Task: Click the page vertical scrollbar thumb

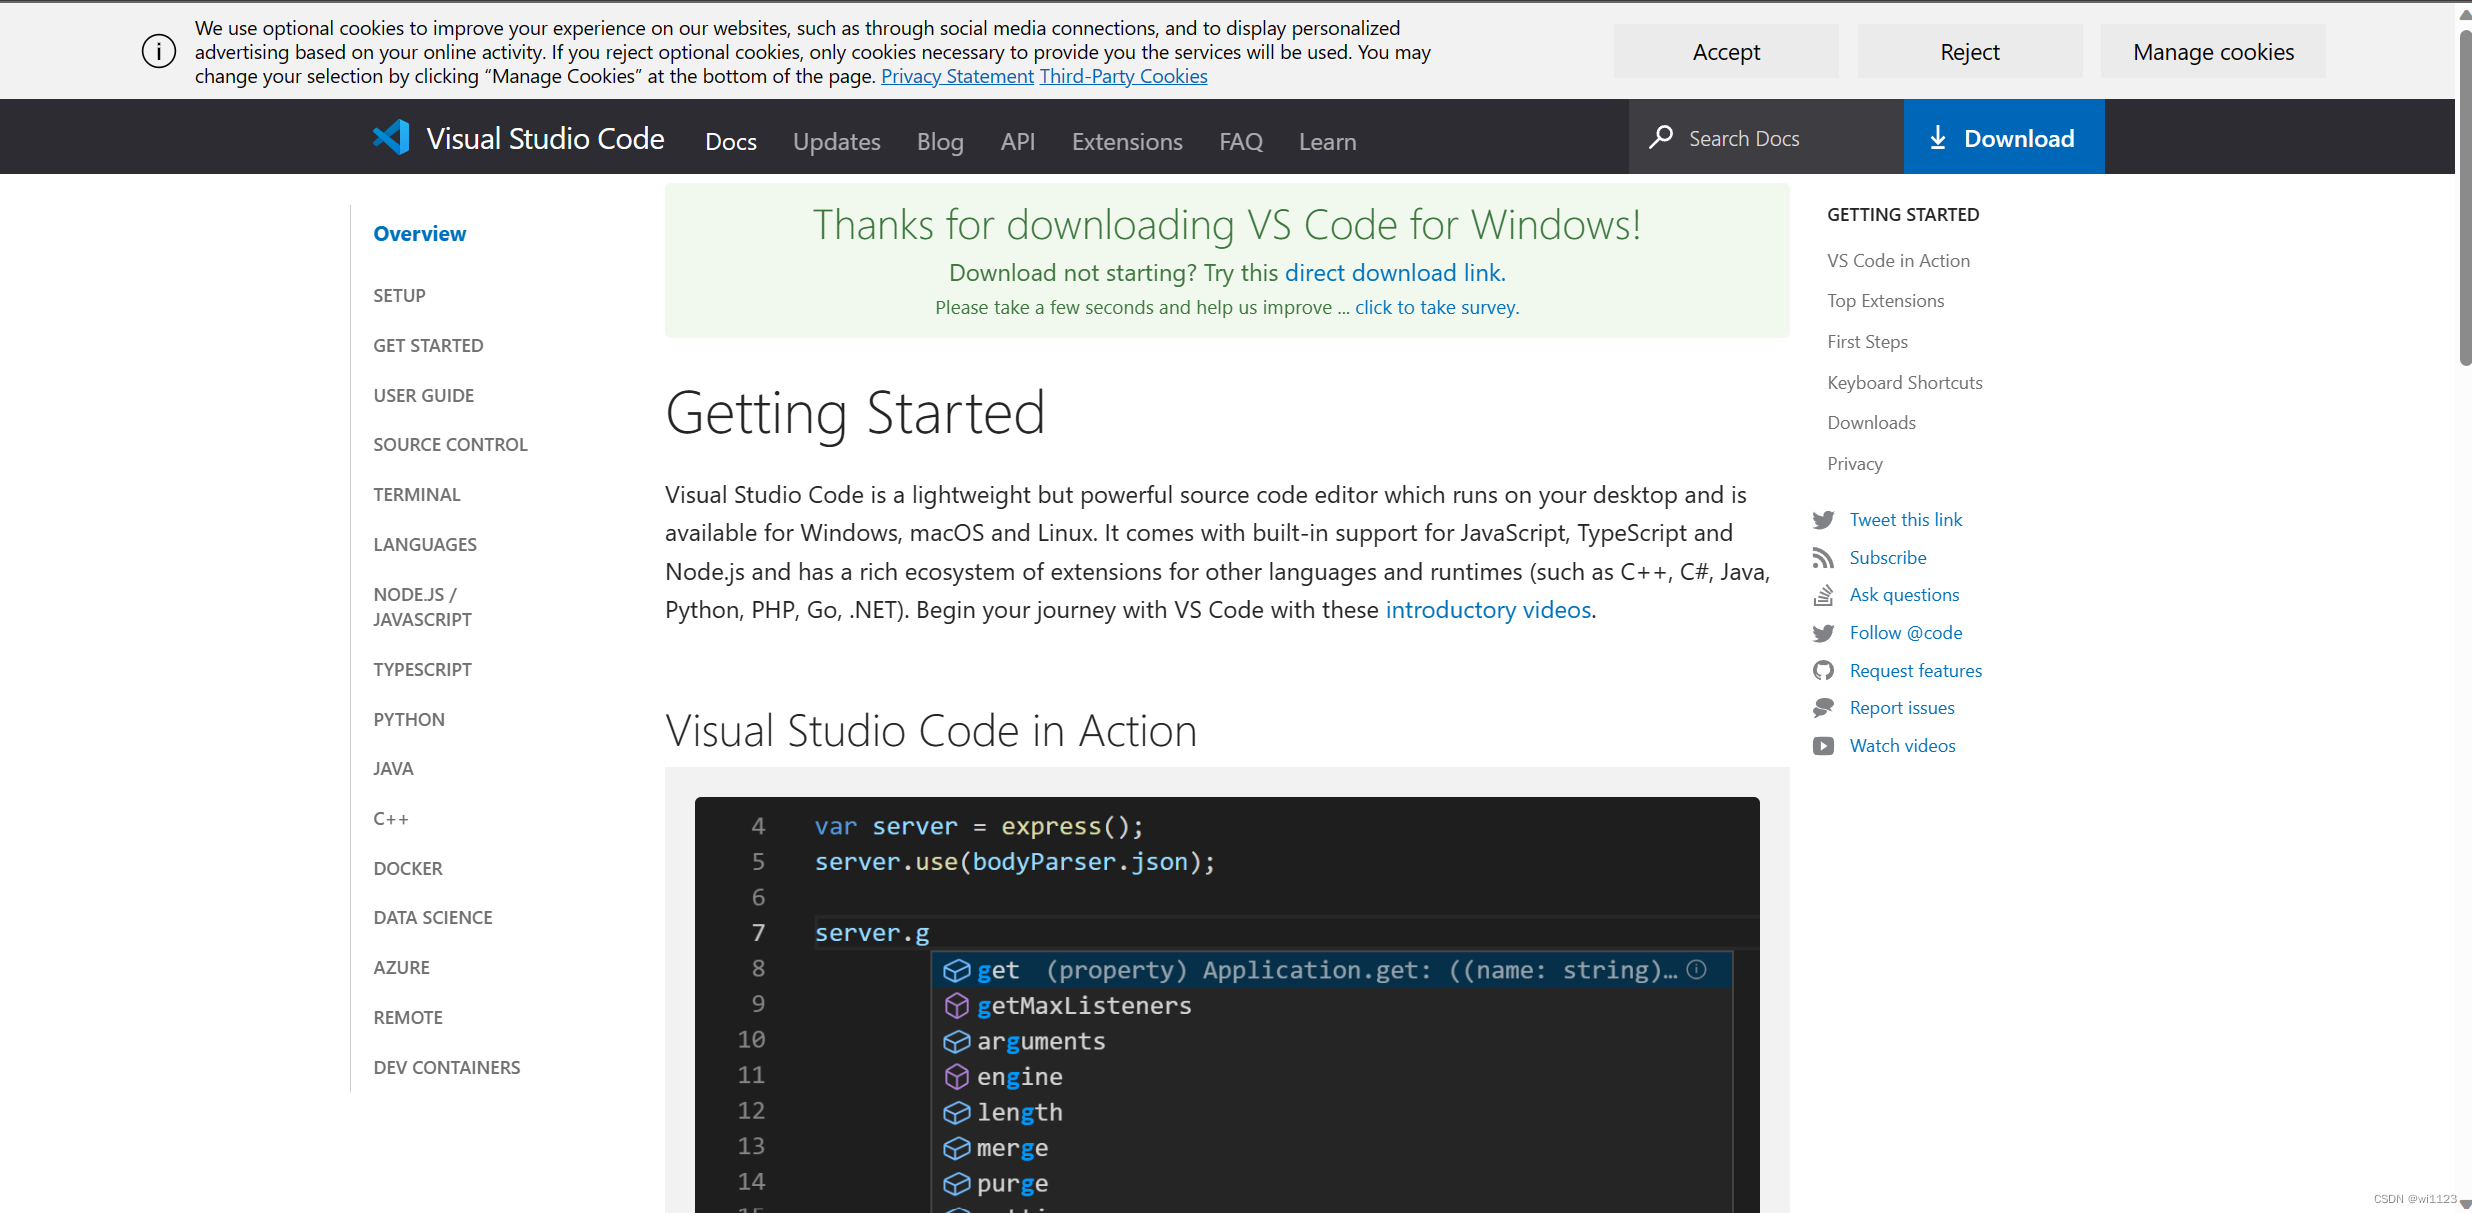Action: point(2464,200)
